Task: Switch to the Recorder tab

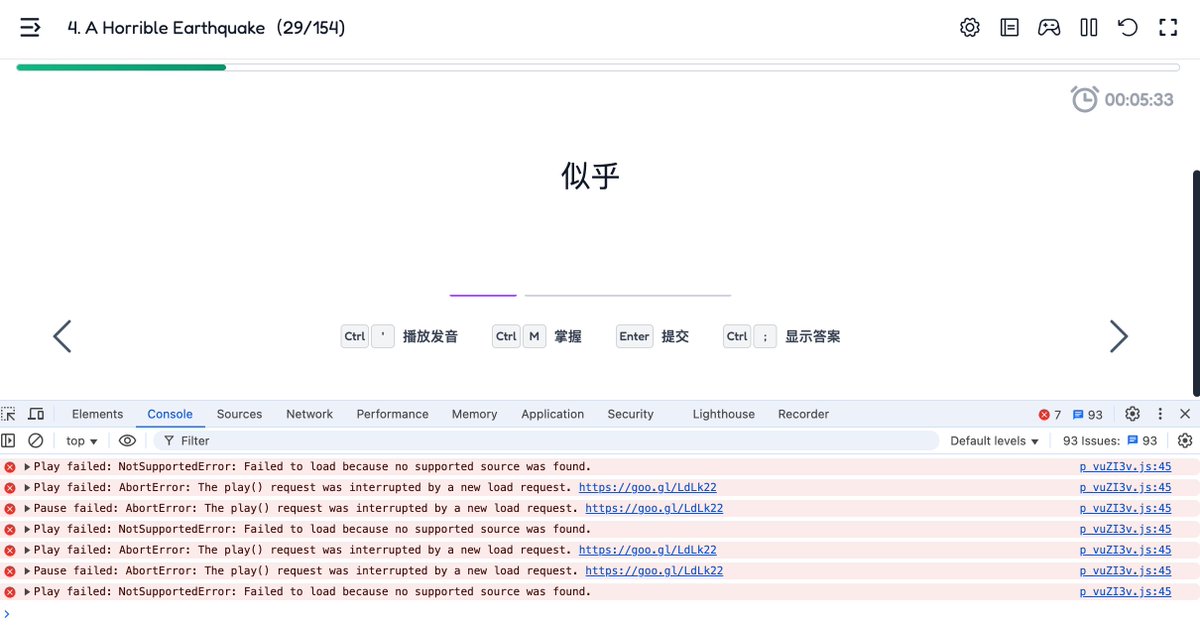Action: click(803, 414)
